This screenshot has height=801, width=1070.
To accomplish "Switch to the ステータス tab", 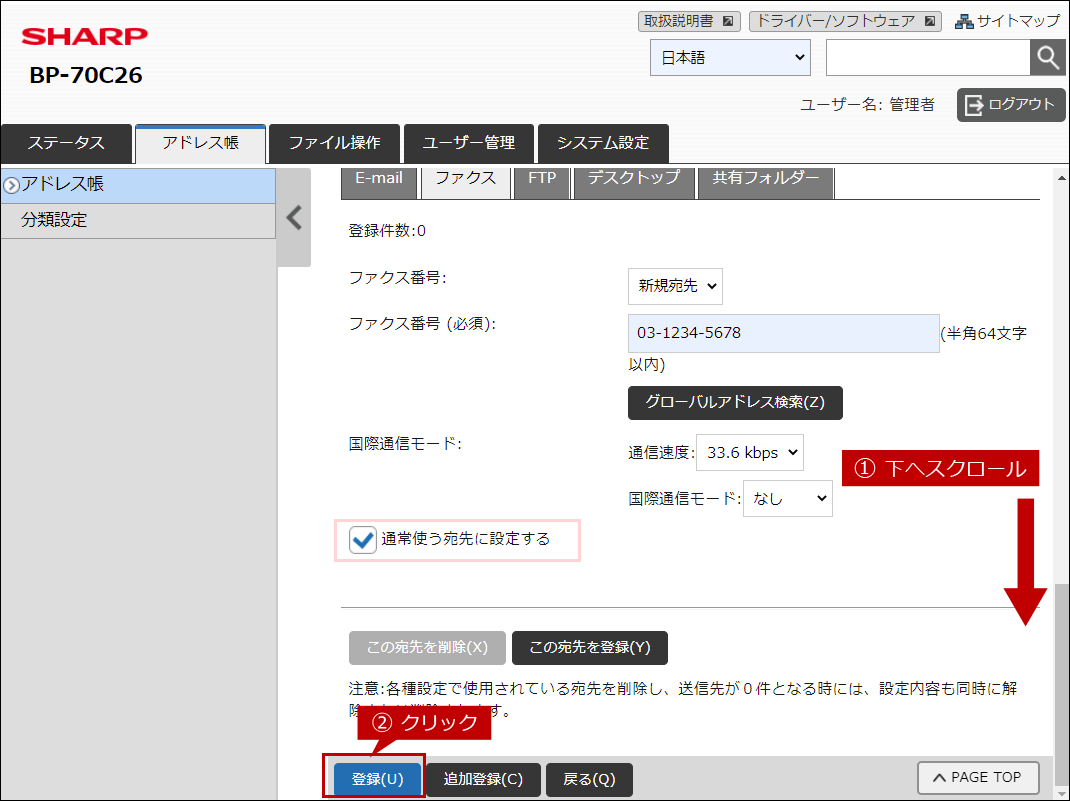I will [66, 143].
